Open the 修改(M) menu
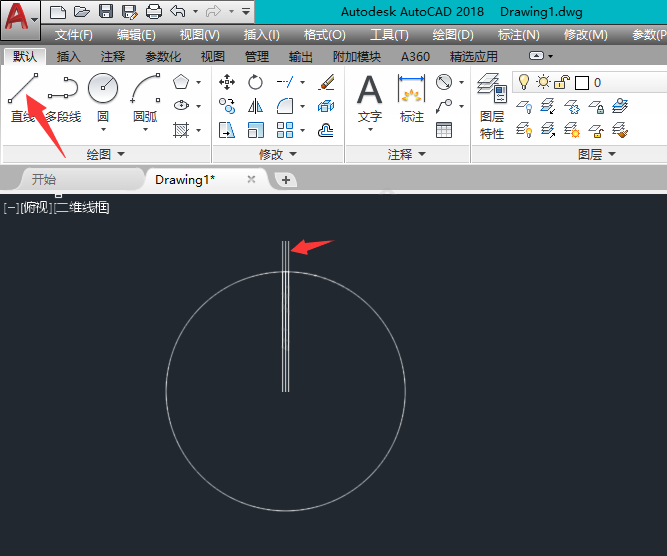The height and width of the screenshot is (556, 667). (x=585, y=35)
